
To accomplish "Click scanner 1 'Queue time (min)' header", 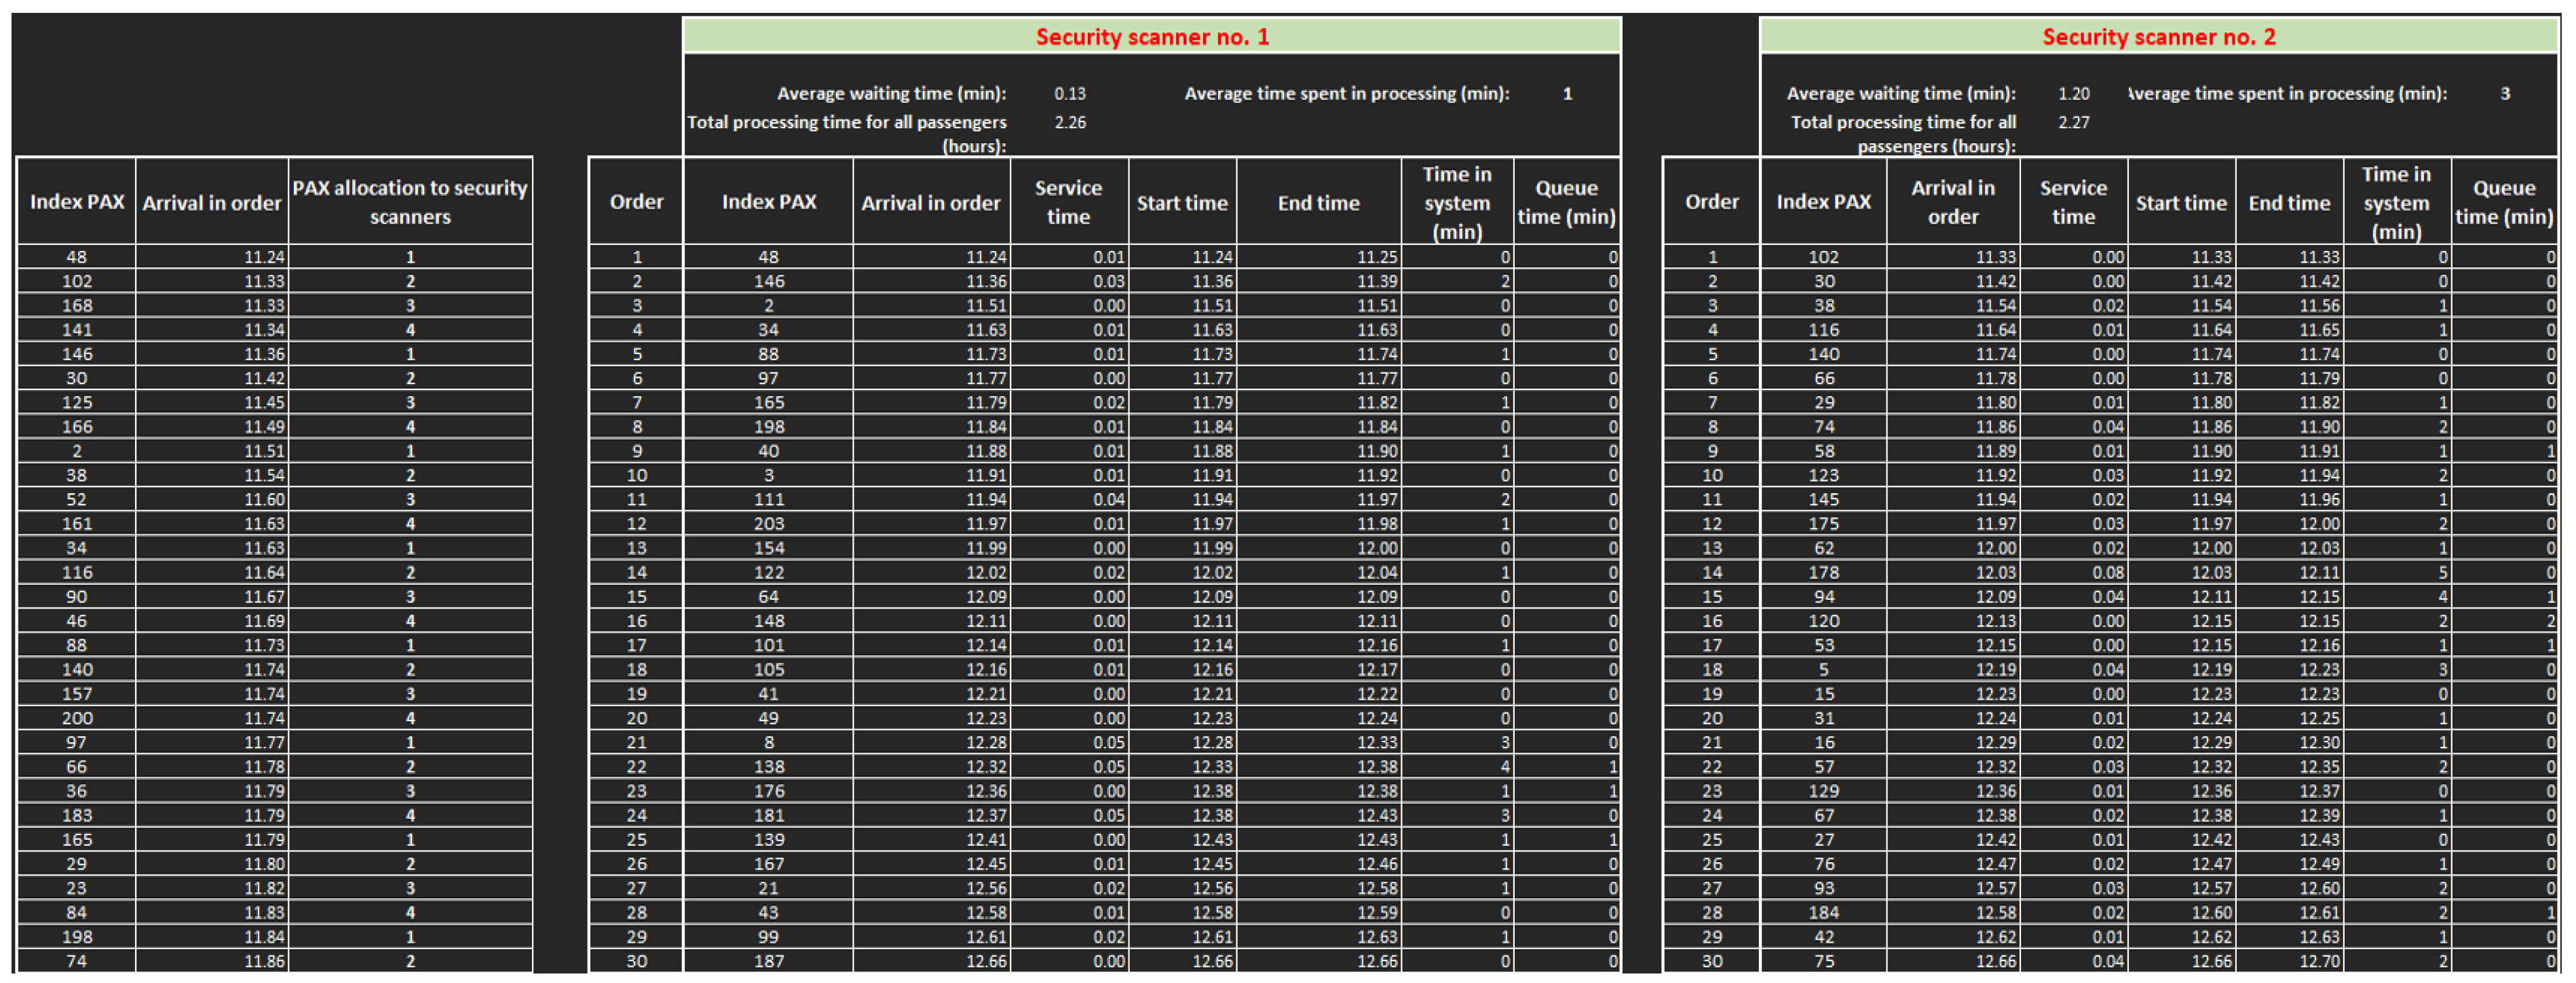I will pos(1566,202).
